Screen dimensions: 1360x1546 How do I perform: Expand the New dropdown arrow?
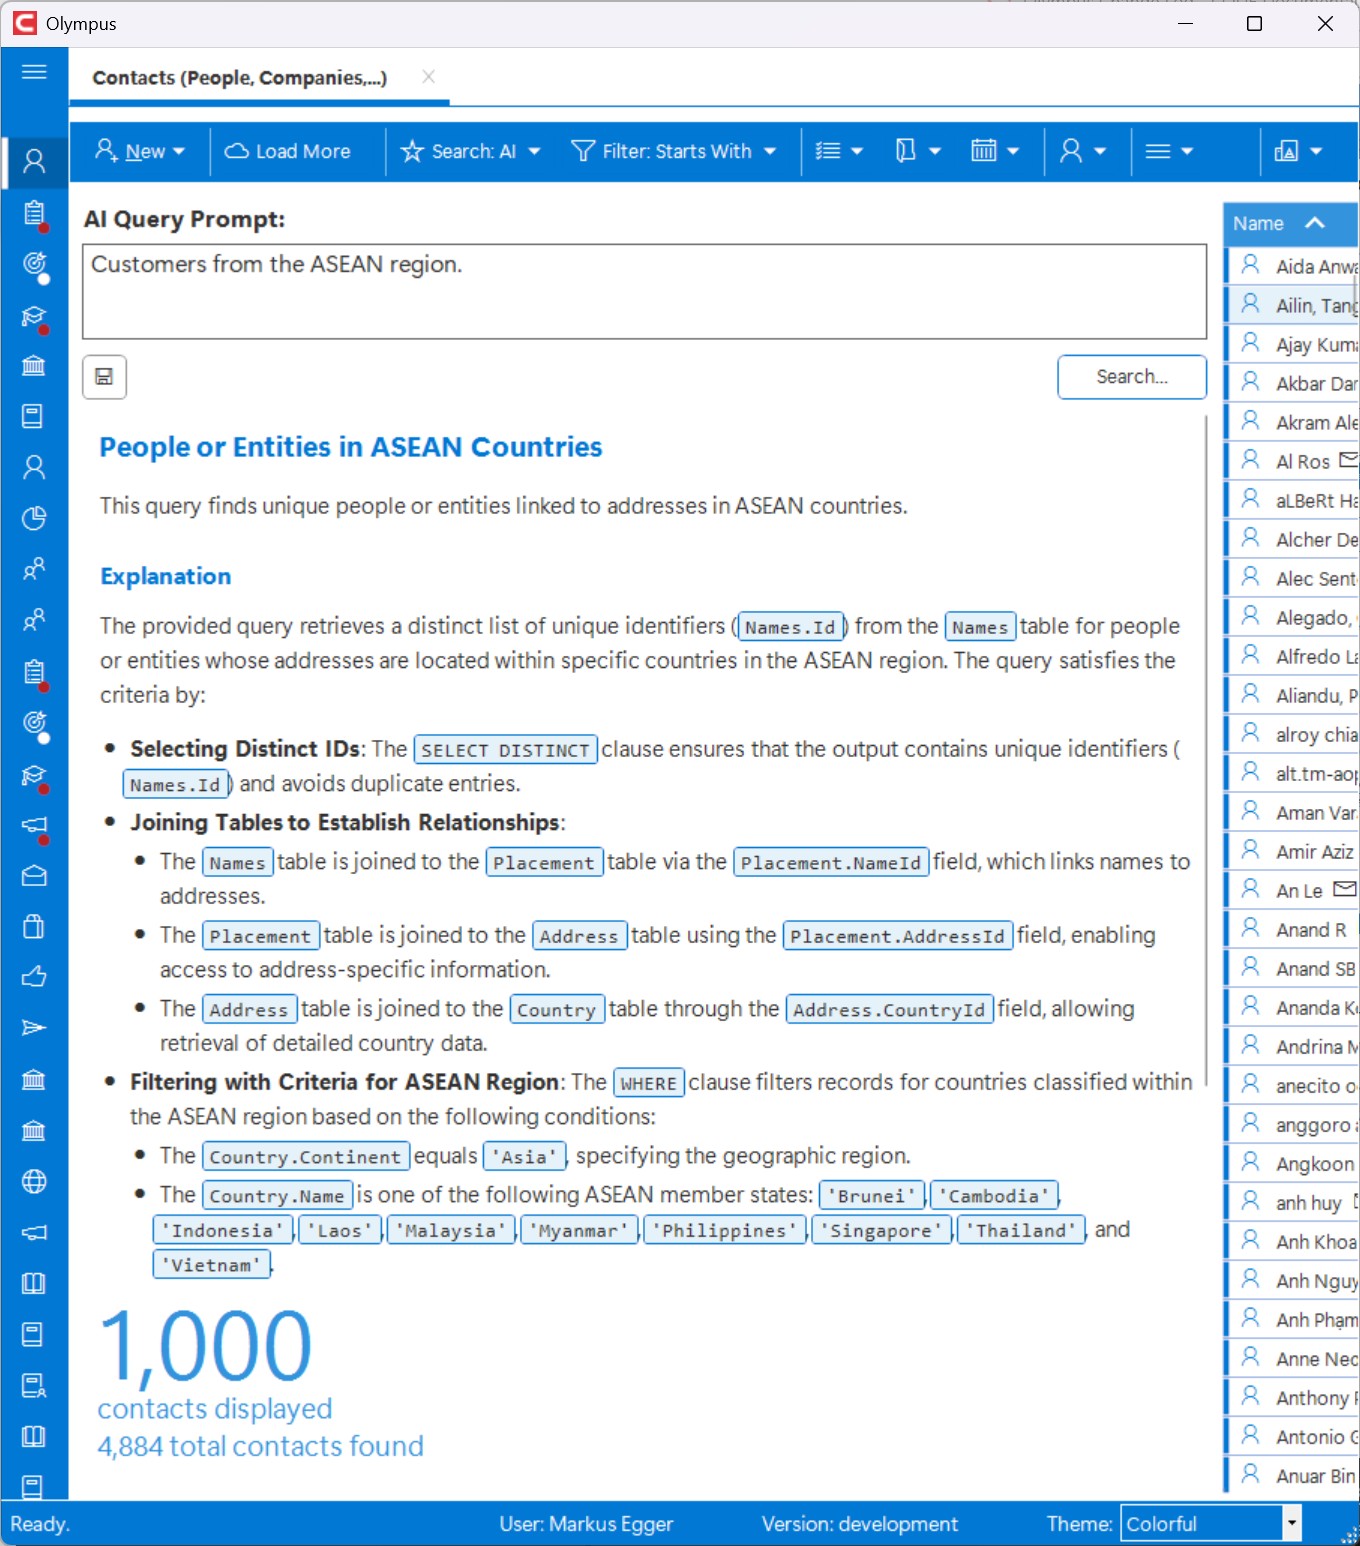click(x=179, y=152)
